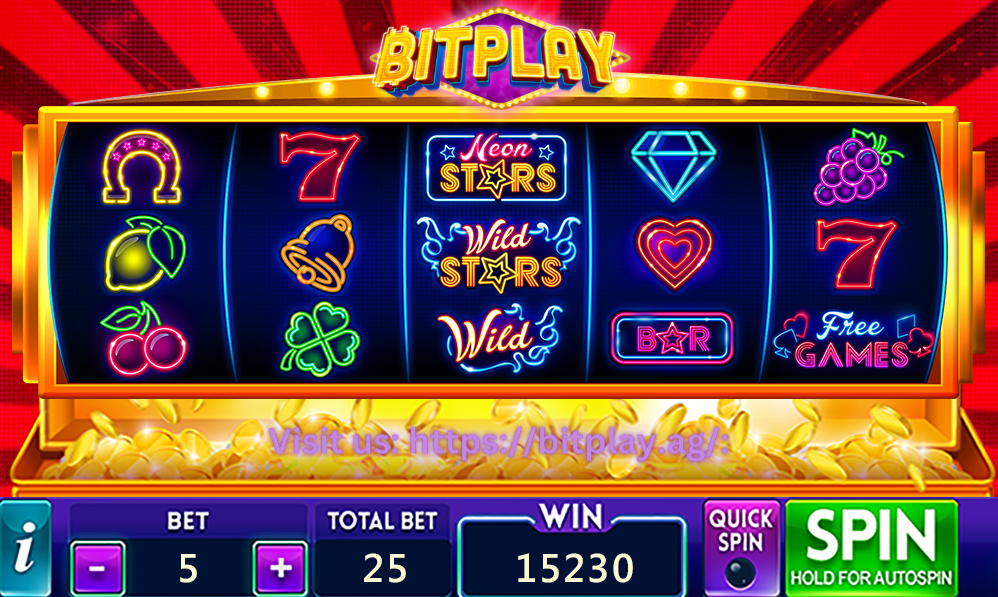Open the info paytable button
Image resolution: width=998 pixels, height=597 pixels.
(x=25, y=549)
